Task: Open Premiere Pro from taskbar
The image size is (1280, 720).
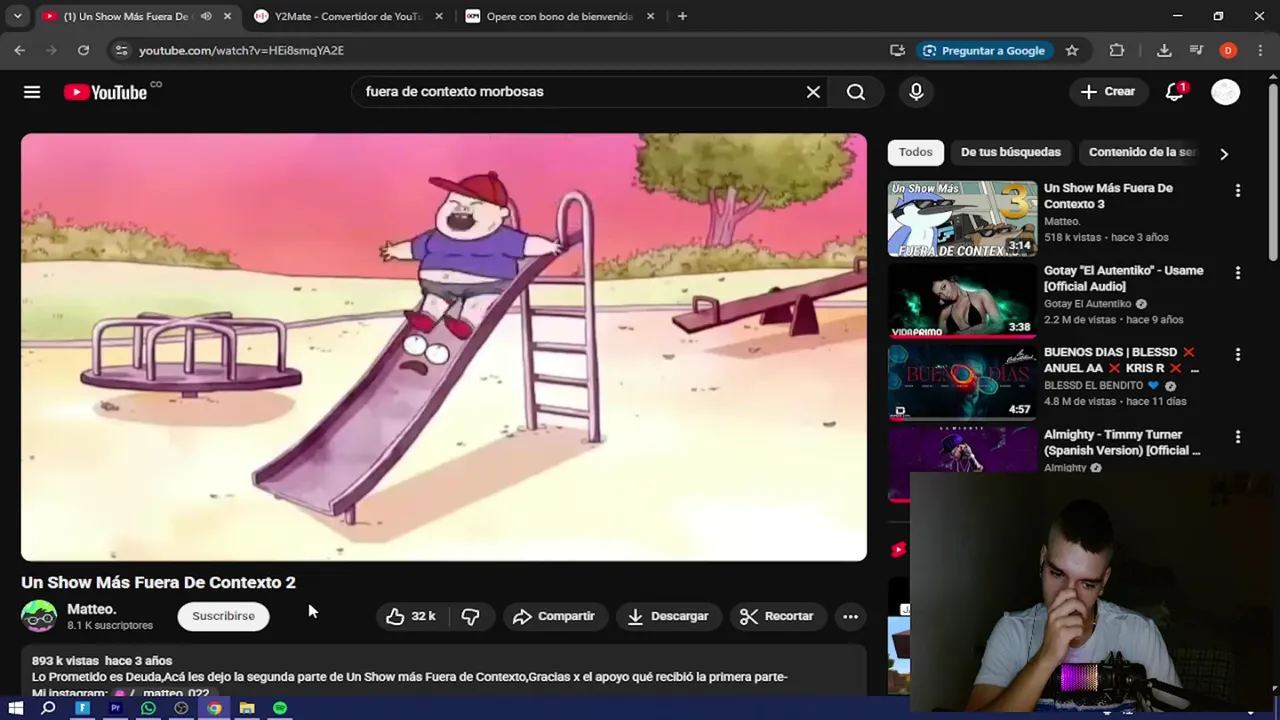Action: pos(115,708)
